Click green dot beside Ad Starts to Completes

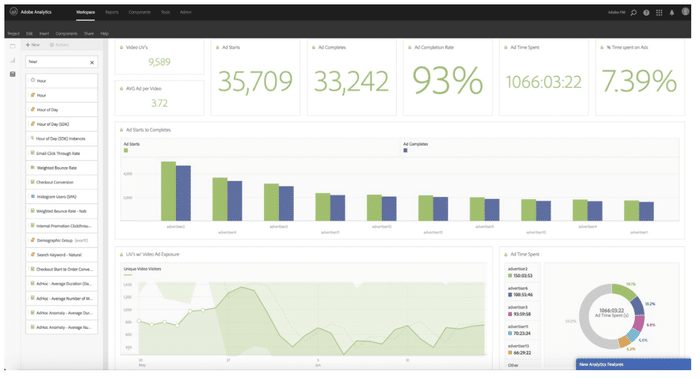click(x=121, y=130)
